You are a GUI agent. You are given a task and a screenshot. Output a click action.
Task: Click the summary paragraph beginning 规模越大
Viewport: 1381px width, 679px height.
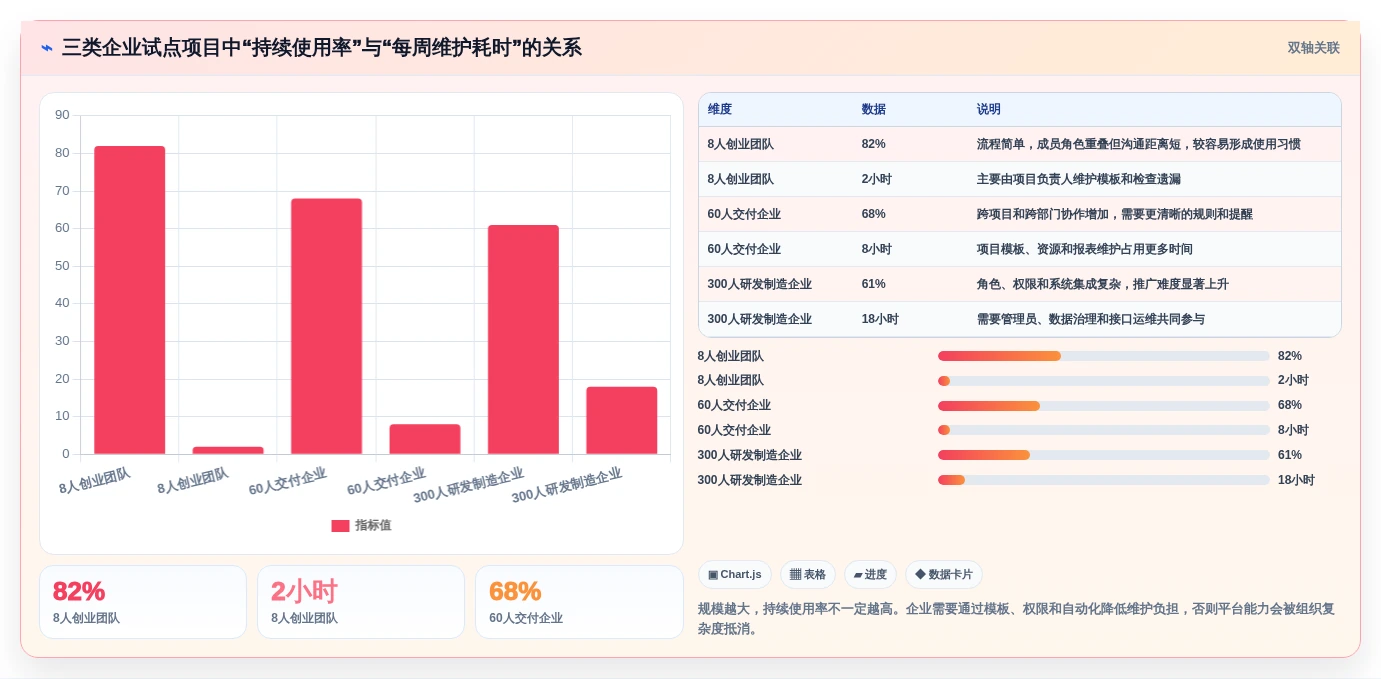[1016, 619]
